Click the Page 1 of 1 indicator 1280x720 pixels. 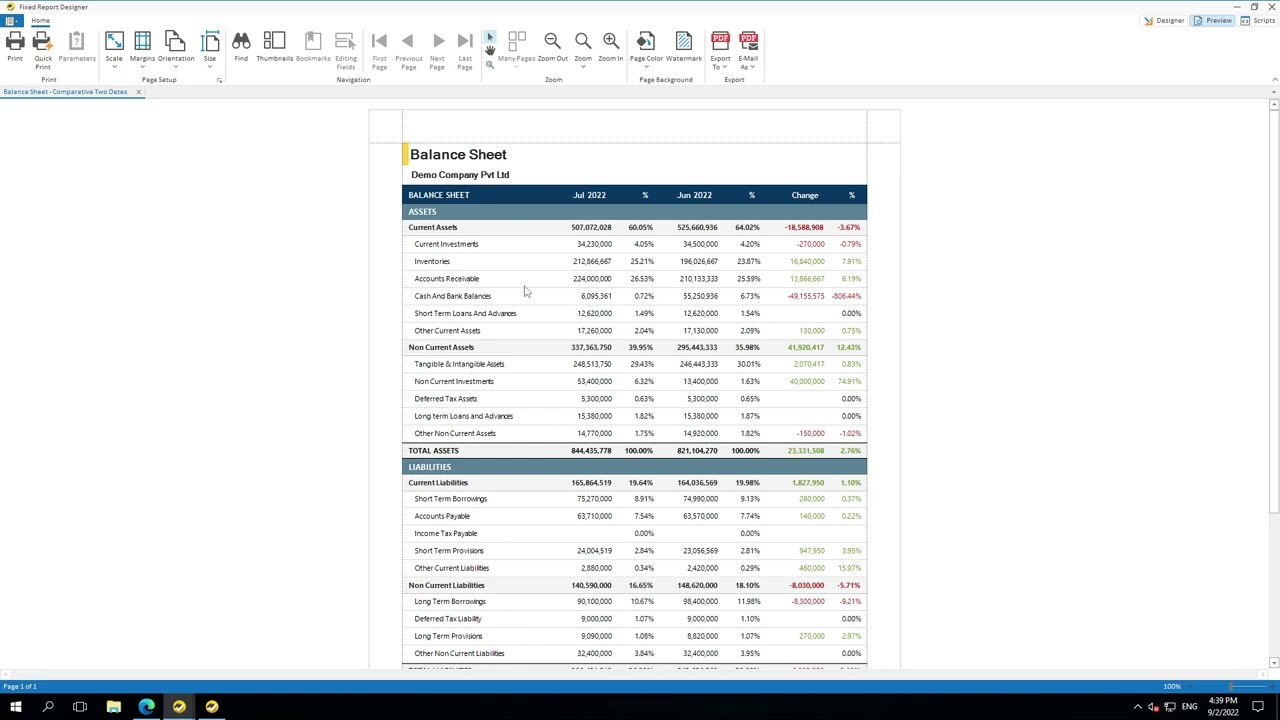20,687
